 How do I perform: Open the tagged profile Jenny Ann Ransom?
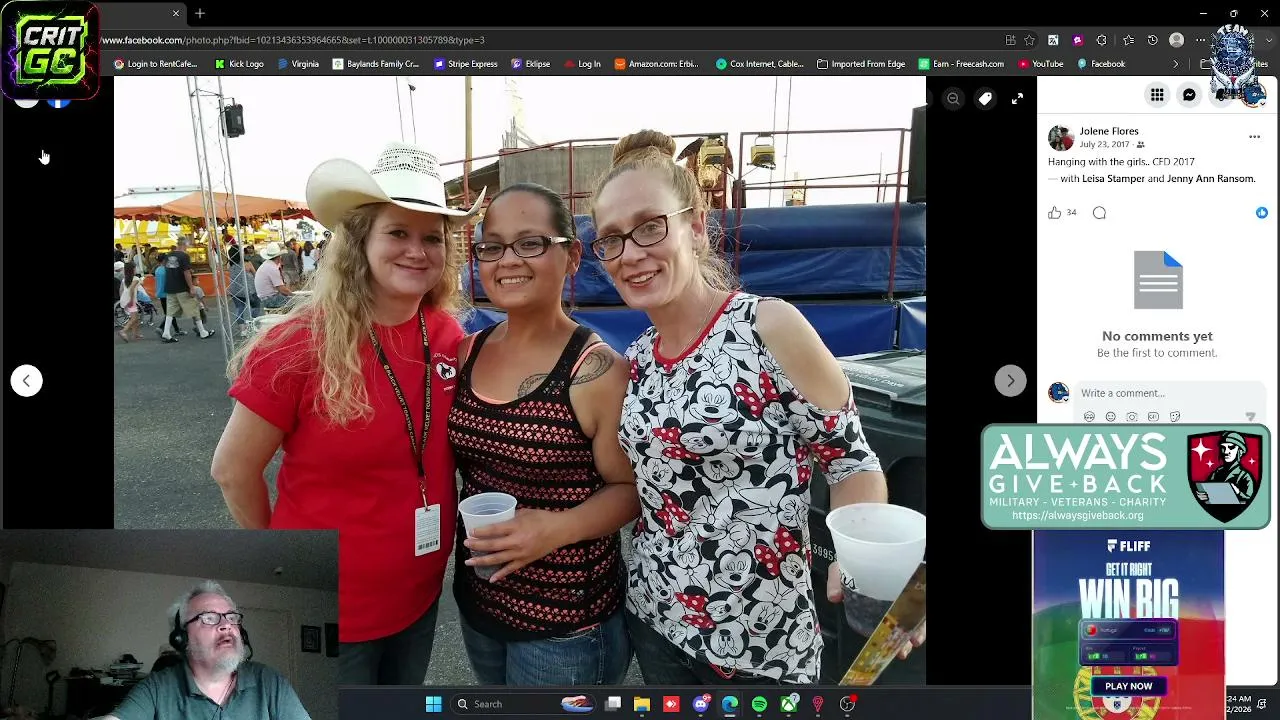(x=1210, y=179)
